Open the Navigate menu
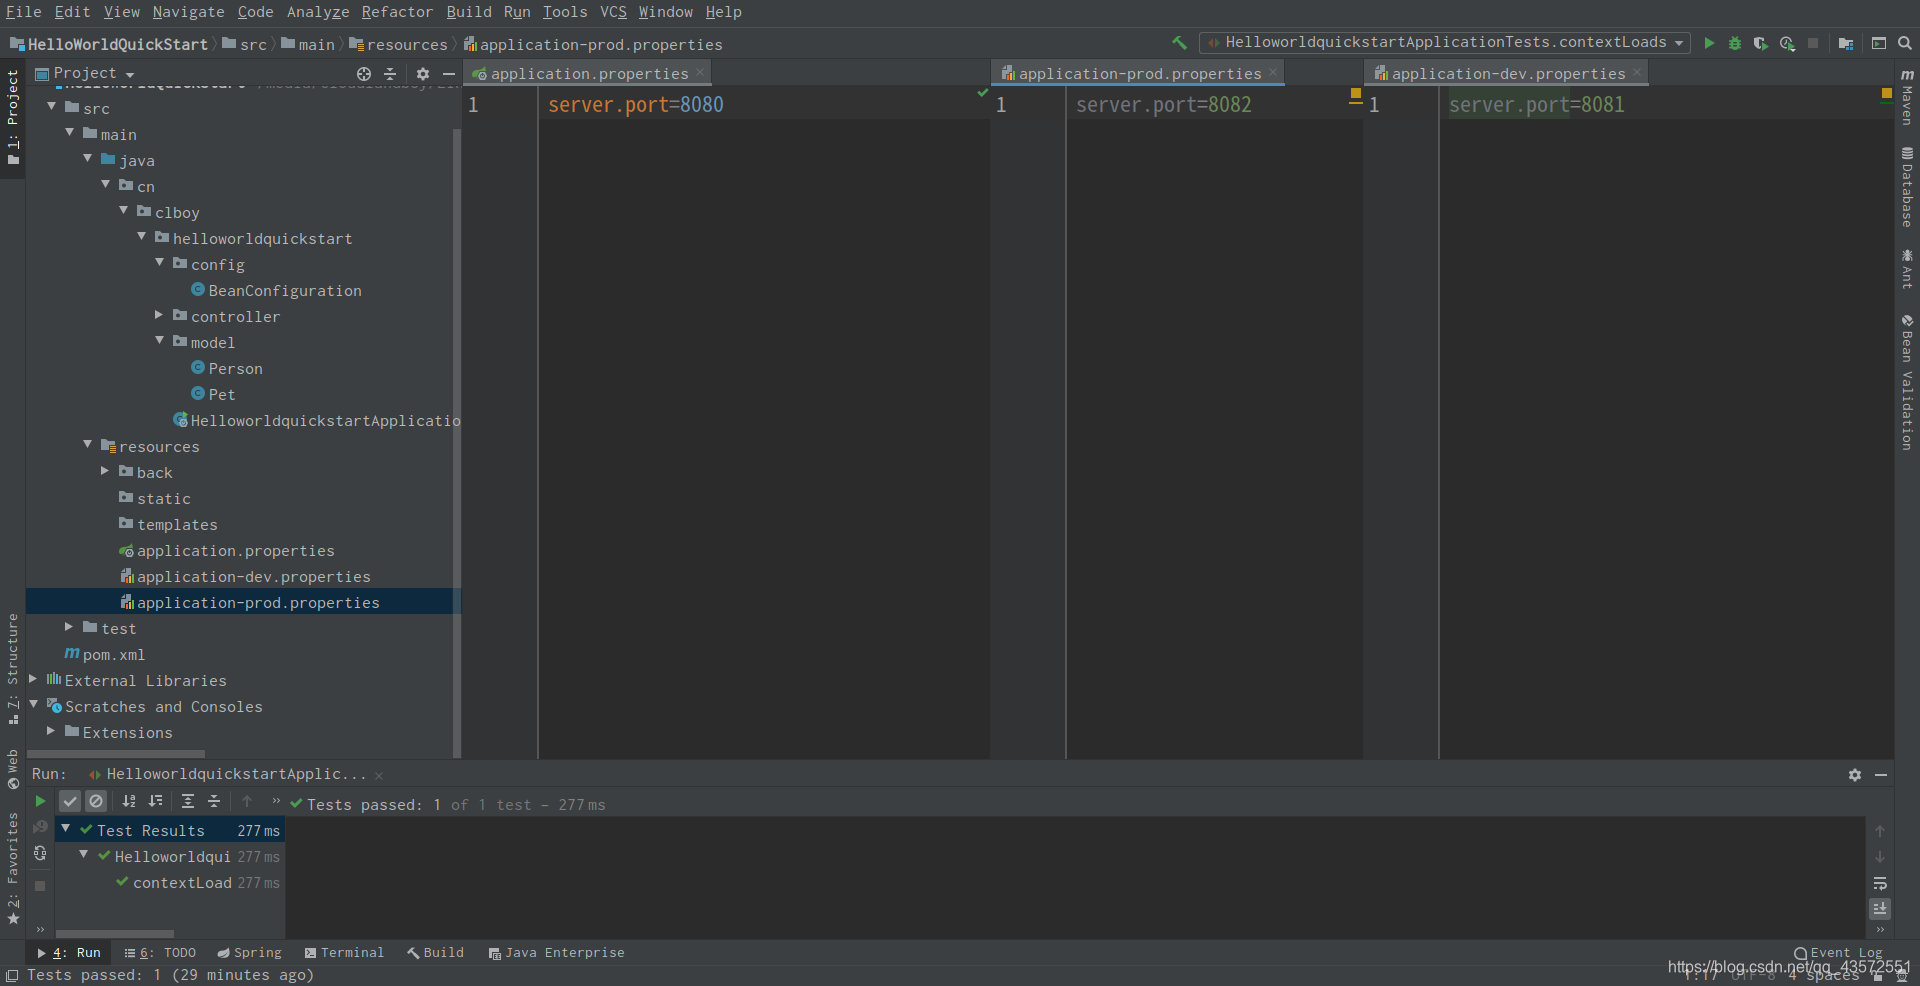Image resolution: width=1920 pixels, height=986 pixels. 188,12
